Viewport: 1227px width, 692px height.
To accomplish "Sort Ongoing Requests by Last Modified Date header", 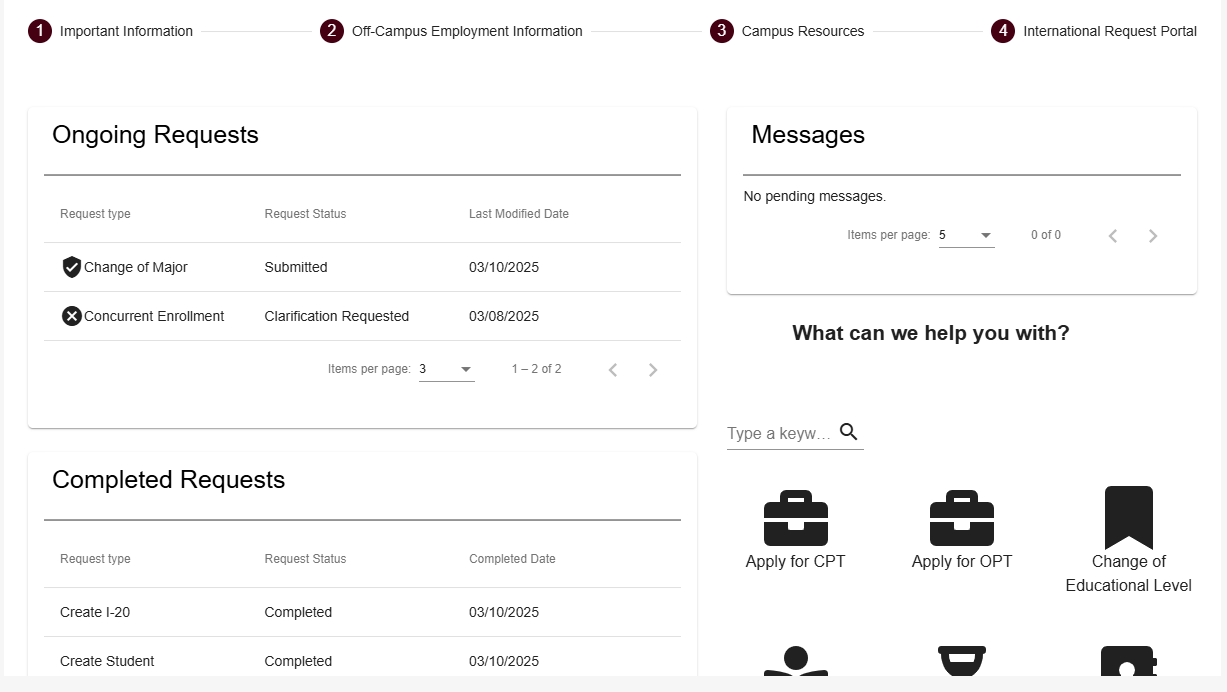I will [519, 214].
